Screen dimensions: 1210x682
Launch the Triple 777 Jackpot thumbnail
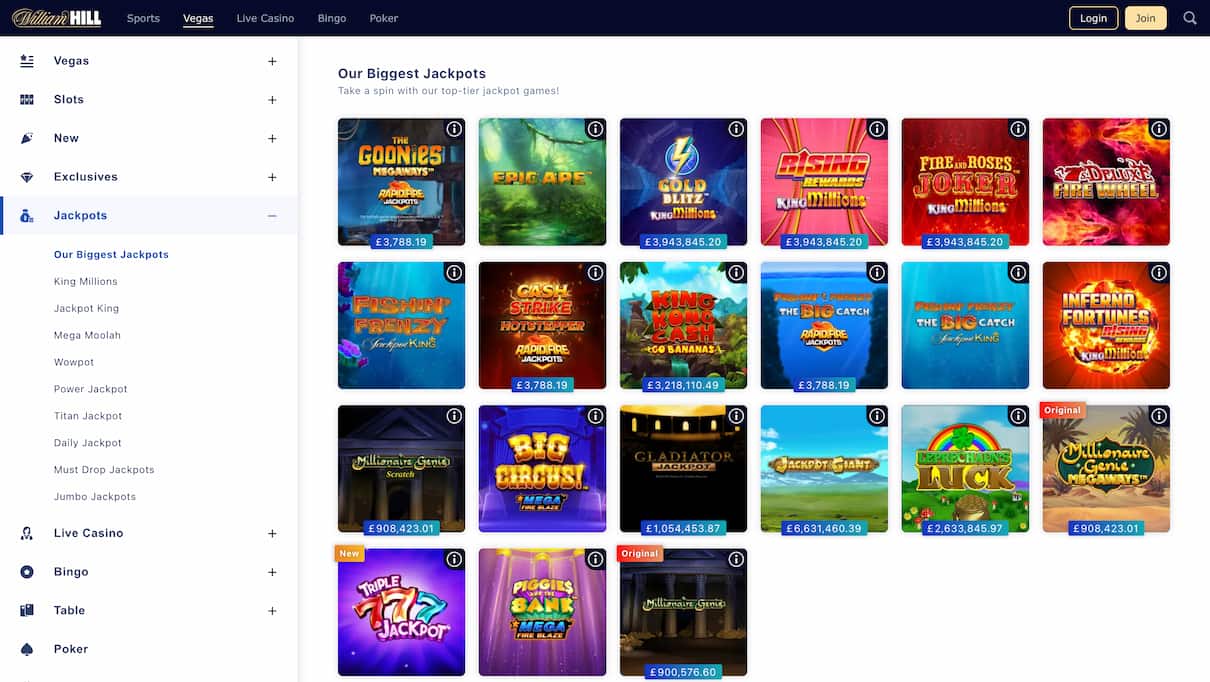pos(401,612)
